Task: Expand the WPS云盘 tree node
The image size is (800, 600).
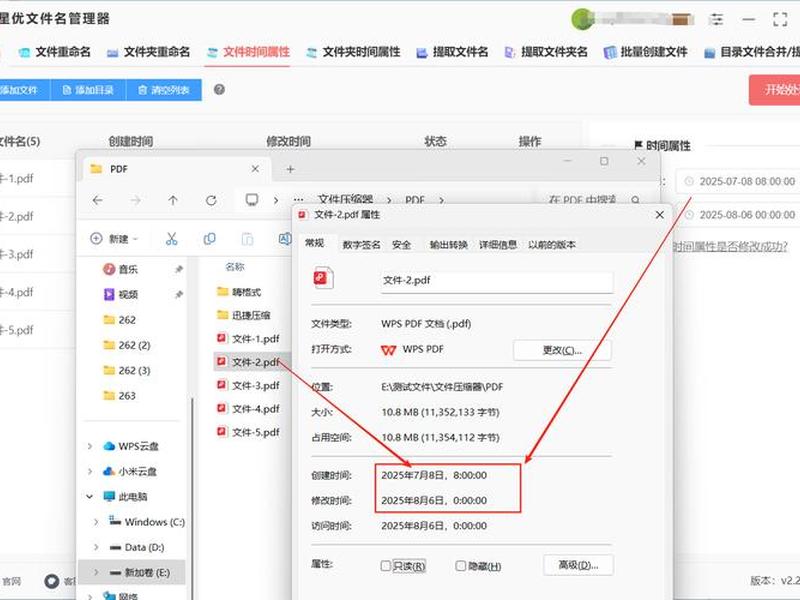Action: (x=90, y=446)
